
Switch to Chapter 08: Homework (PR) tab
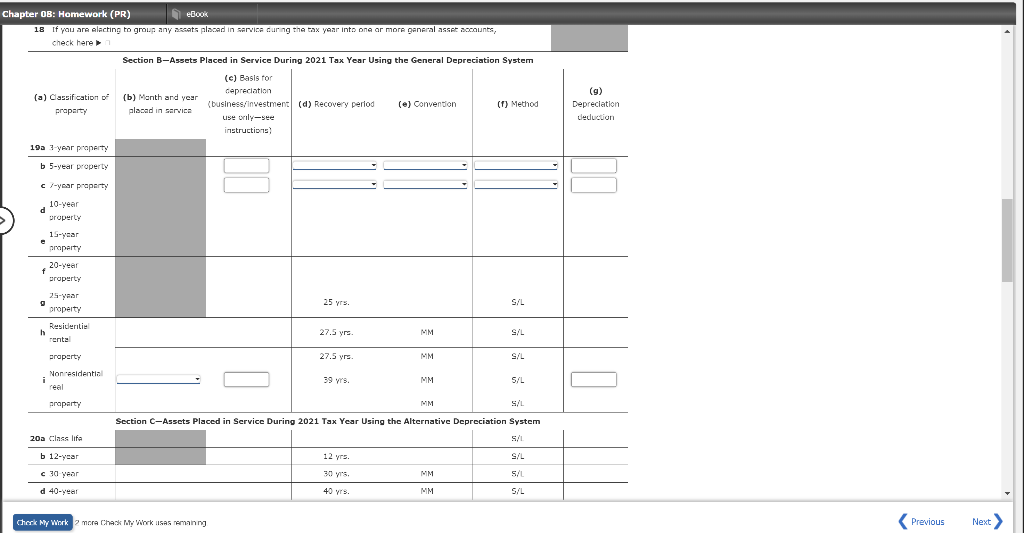click(66, 14)
